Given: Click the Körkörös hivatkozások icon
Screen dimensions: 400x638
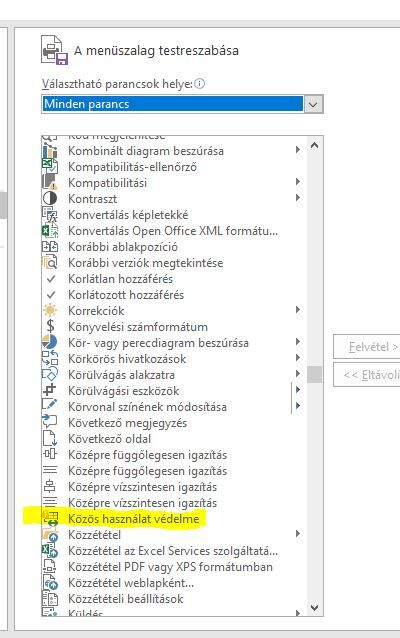Looking at the screenshot, I should click(x=50, y=358).
